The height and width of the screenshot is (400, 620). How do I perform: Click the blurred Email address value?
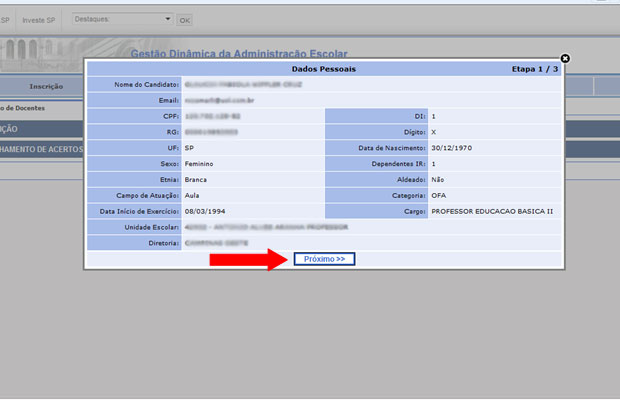217,100
